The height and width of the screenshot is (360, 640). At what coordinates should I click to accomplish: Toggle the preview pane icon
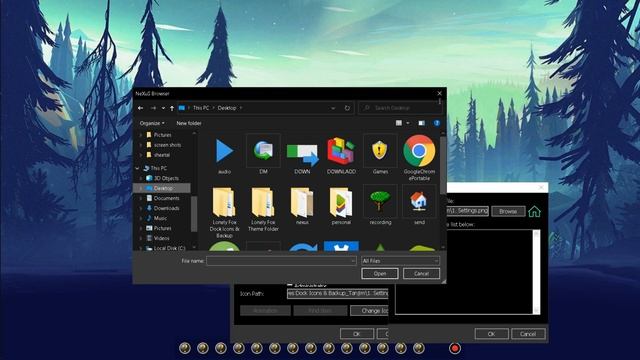point(422,123)
